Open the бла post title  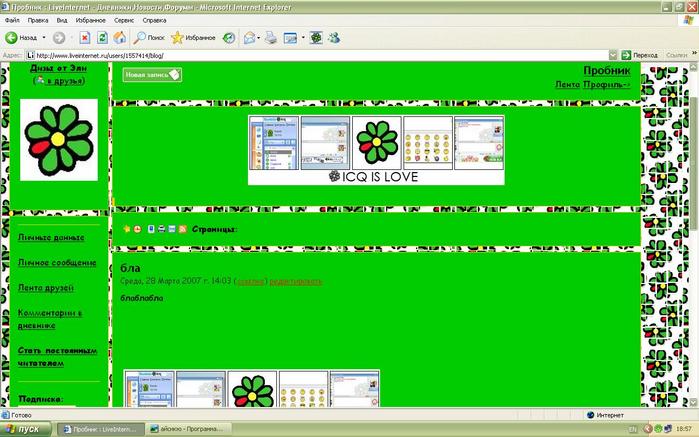130,268
